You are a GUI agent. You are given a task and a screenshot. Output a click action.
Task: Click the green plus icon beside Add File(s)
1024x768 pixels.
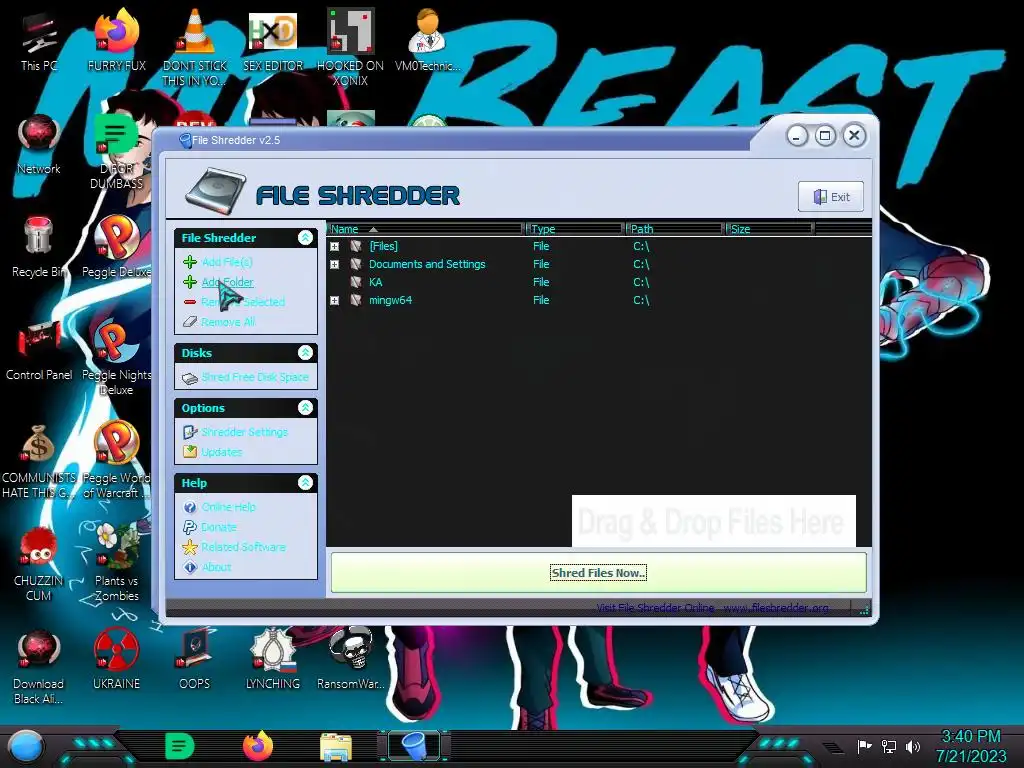[x=190, y=262]
